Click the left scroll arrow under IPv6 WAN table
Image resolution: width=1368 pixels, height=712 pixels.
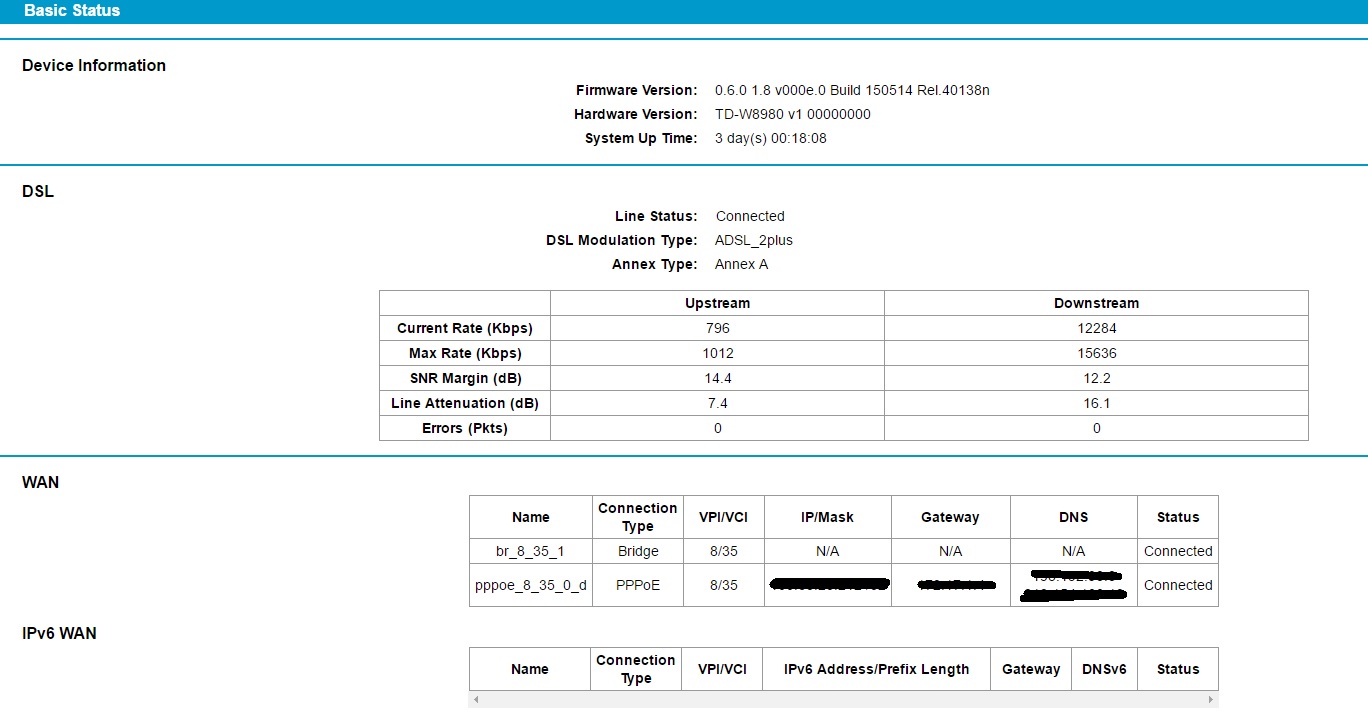tap(476, 700)
